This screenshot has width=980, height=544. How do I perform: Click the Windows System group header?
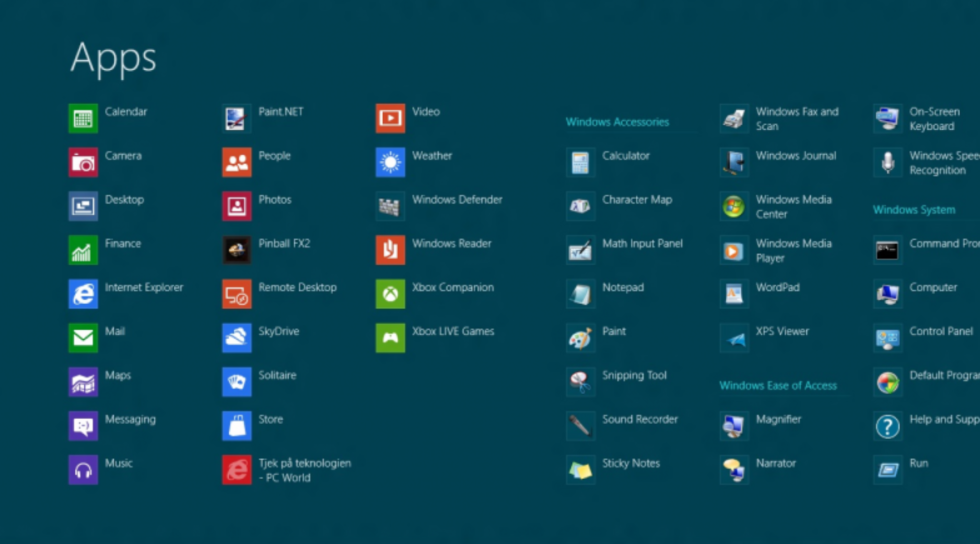[914, 209]
